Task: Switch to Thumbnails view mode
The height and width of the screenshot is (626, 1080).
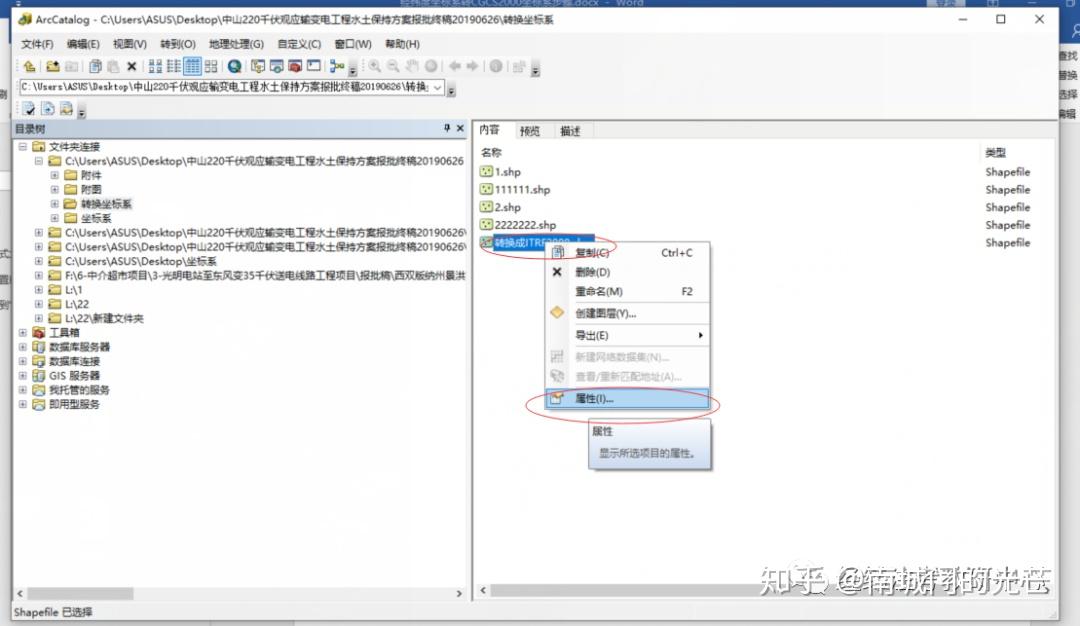Action: 211,66
